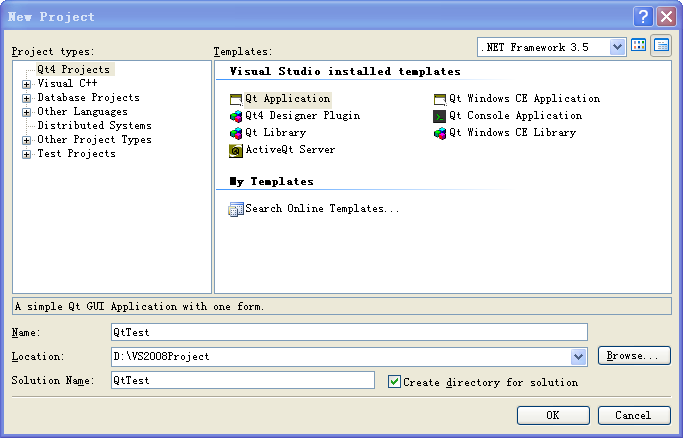Switch templates to large icons view
This screenshot has height=438, width=683.
tap(639, 46)
